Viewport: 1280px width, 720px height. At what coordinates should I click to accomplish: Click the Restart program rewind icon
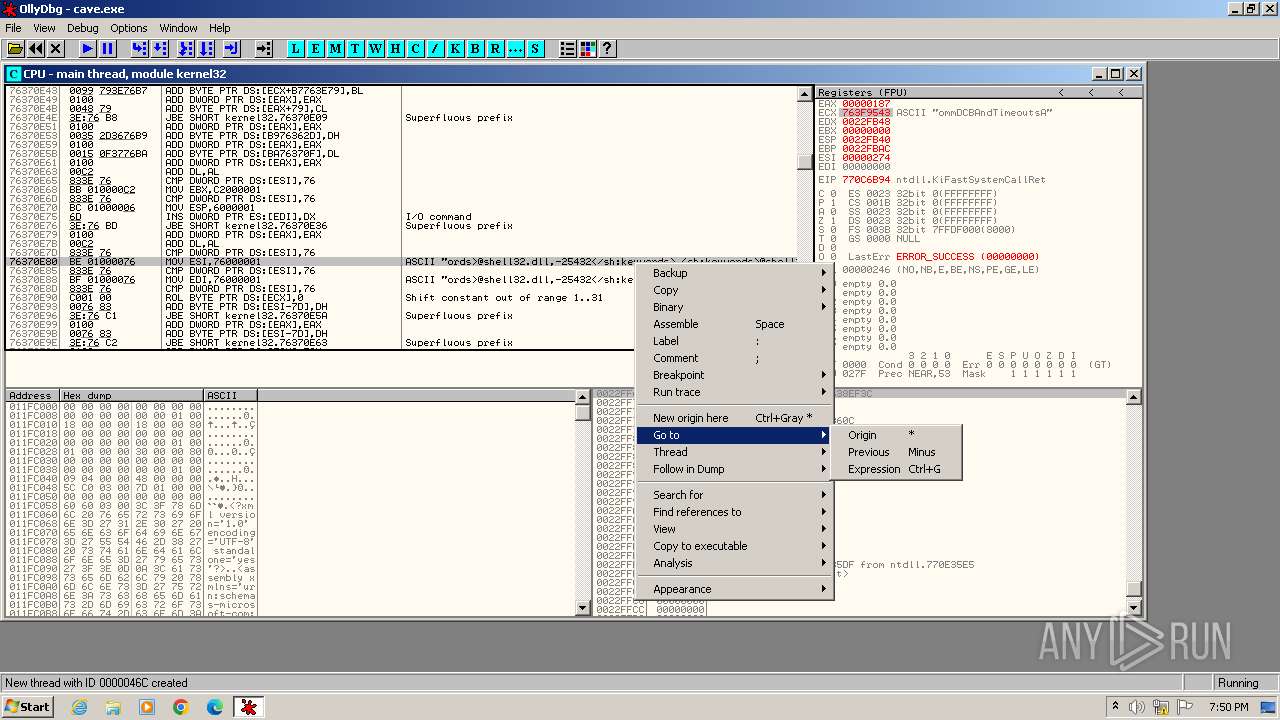[36, 48]
